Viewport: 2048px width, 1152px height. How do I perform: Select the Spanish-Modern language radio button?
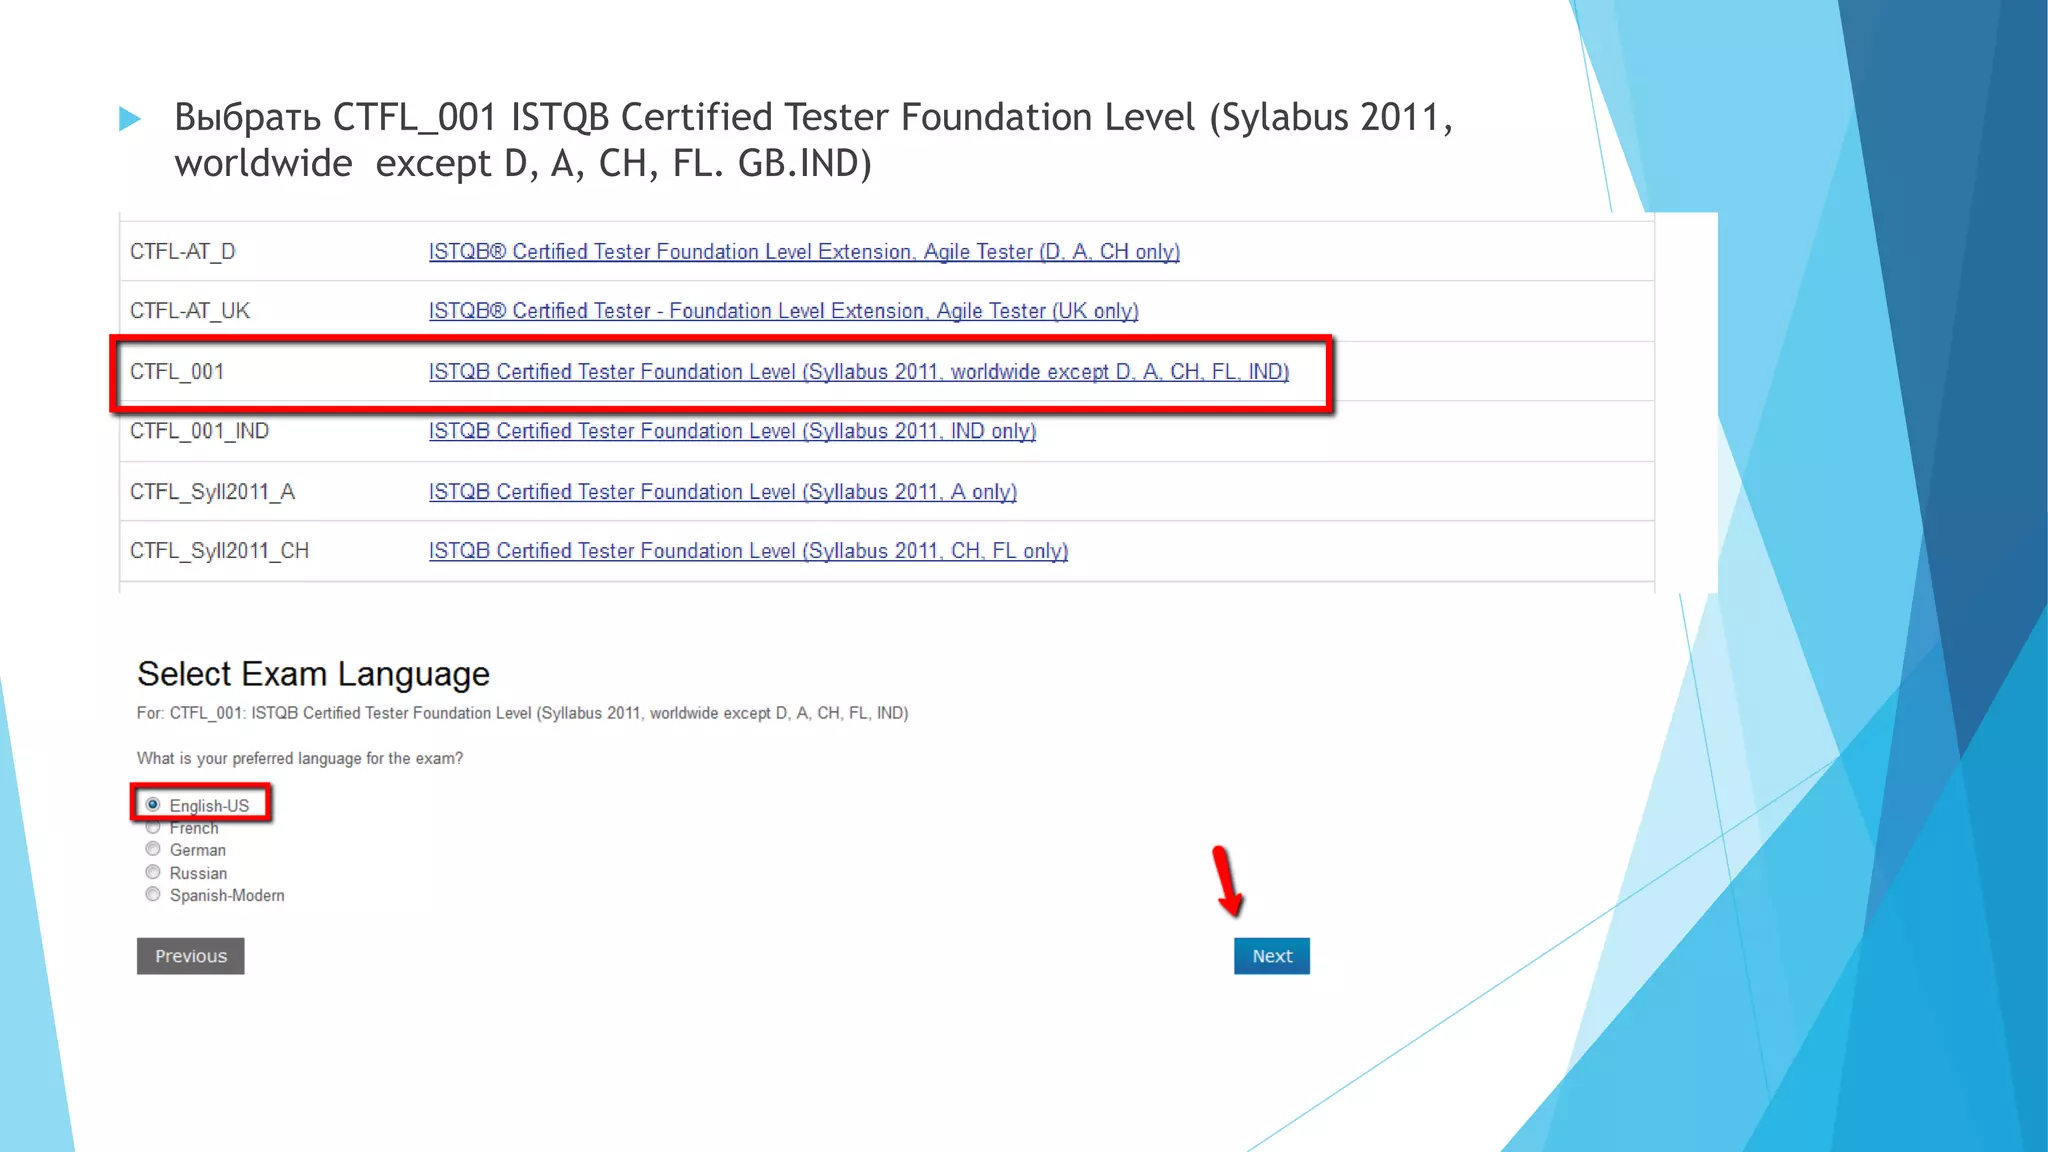[153, 894]
